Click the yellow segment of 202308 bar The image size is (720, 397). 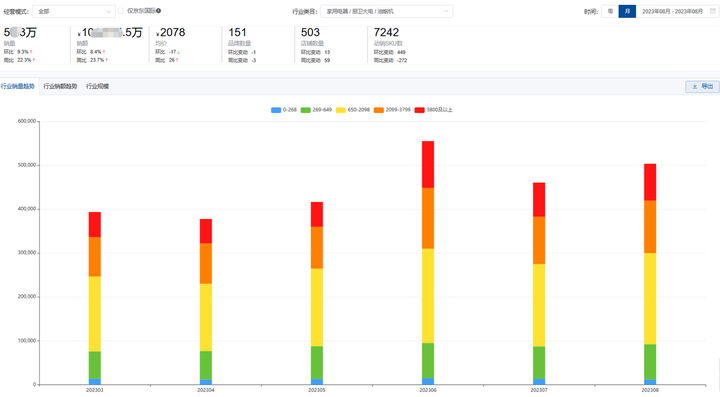click(x=650, y=299)
